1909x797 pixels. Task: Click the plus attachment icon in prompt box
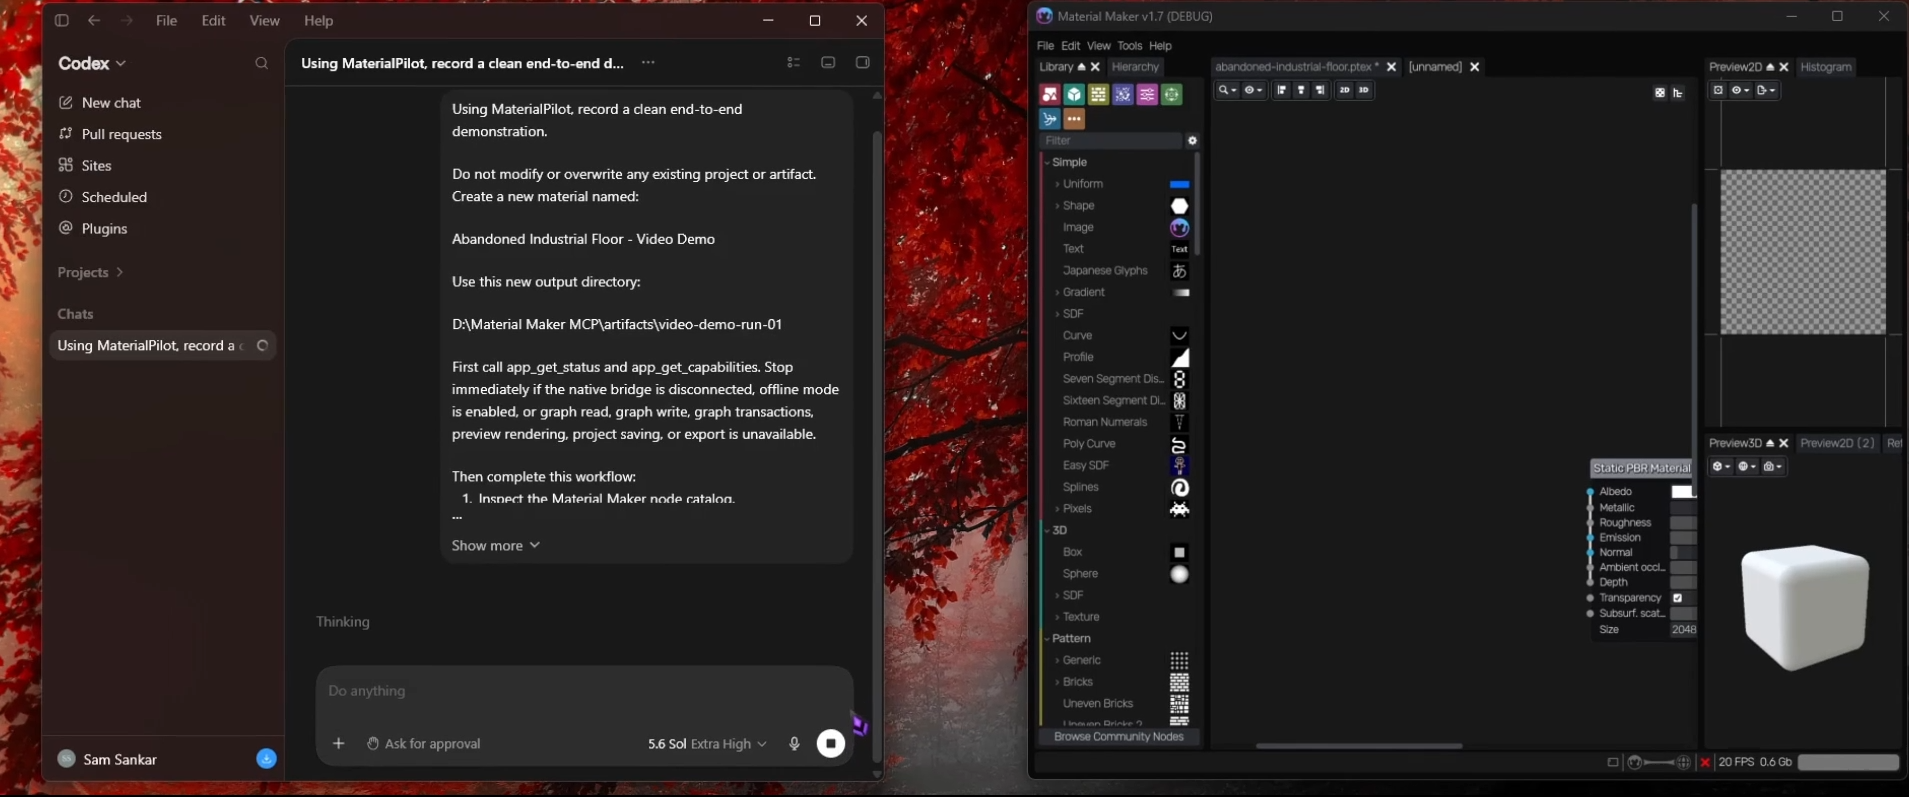coord(339,743)
